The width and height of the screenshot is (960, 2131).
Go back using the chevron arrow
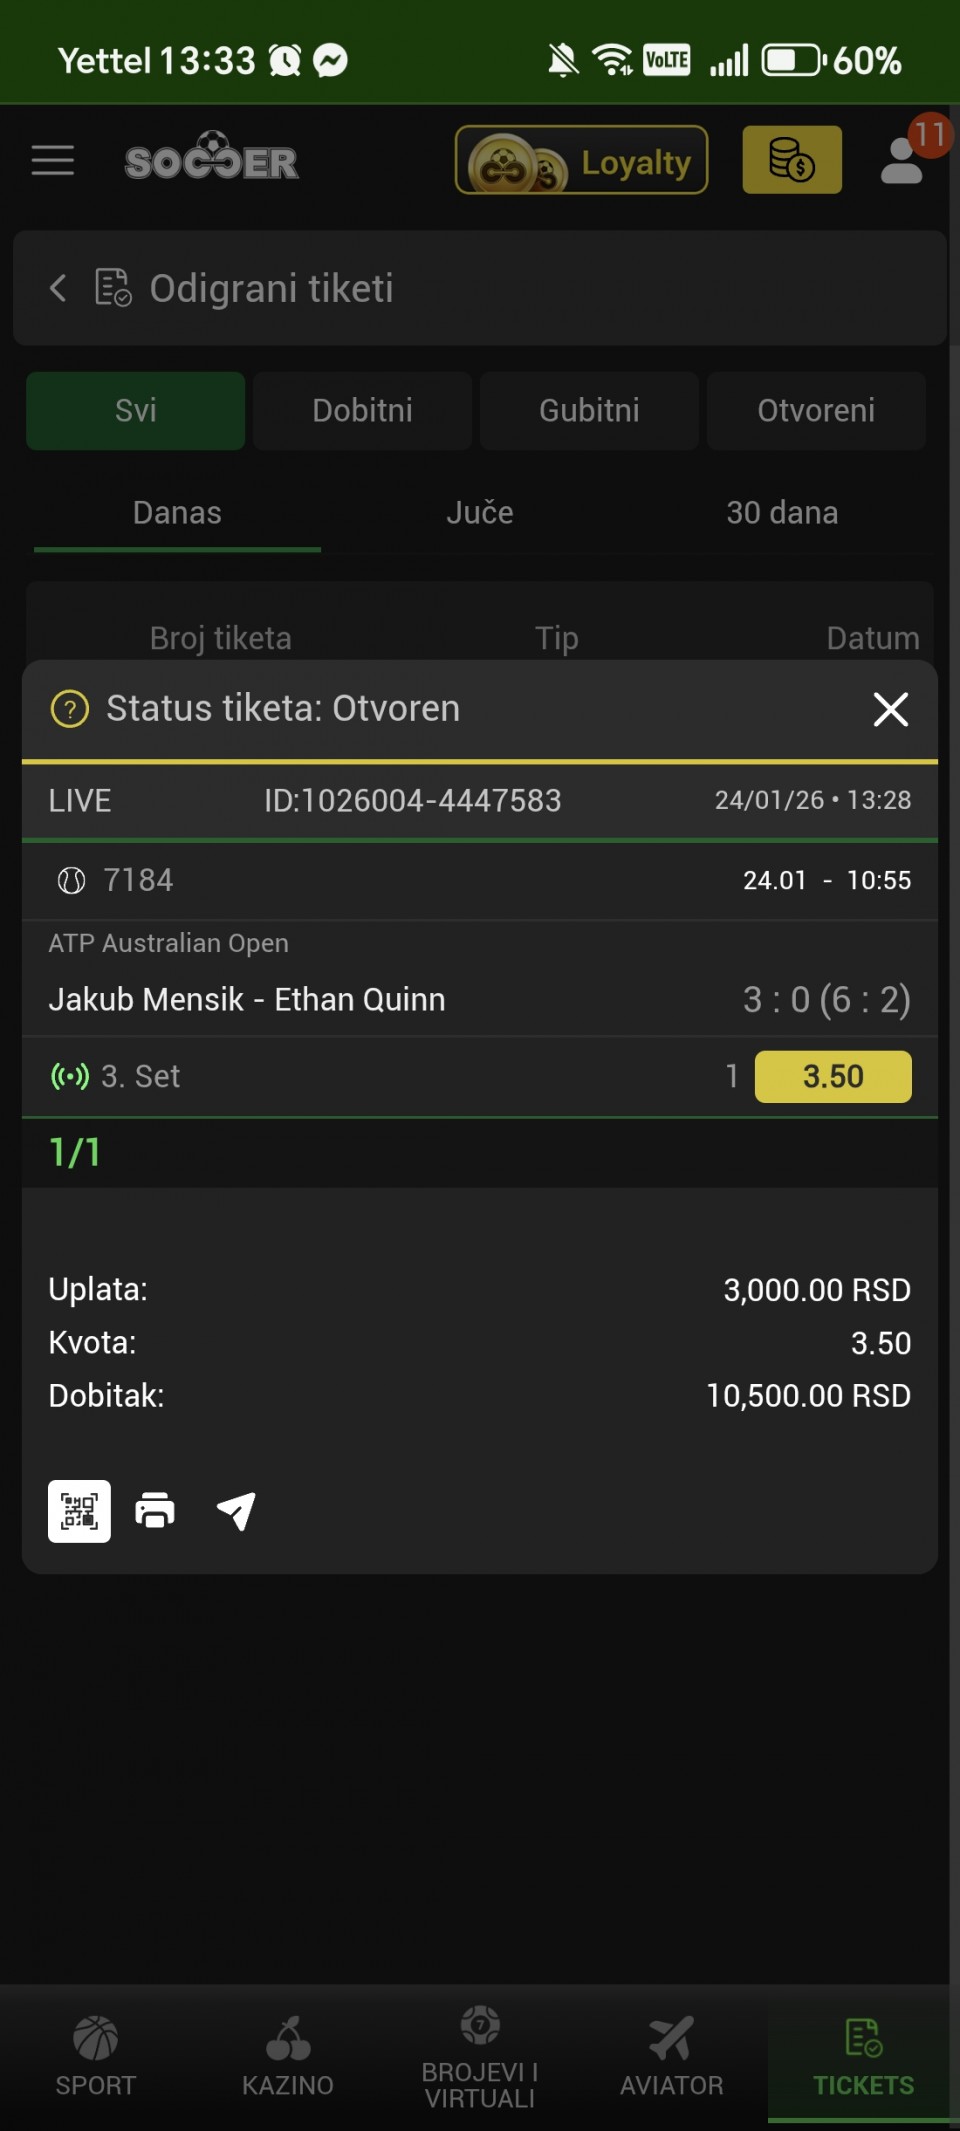pyautogui.click(x=58, y=288)
